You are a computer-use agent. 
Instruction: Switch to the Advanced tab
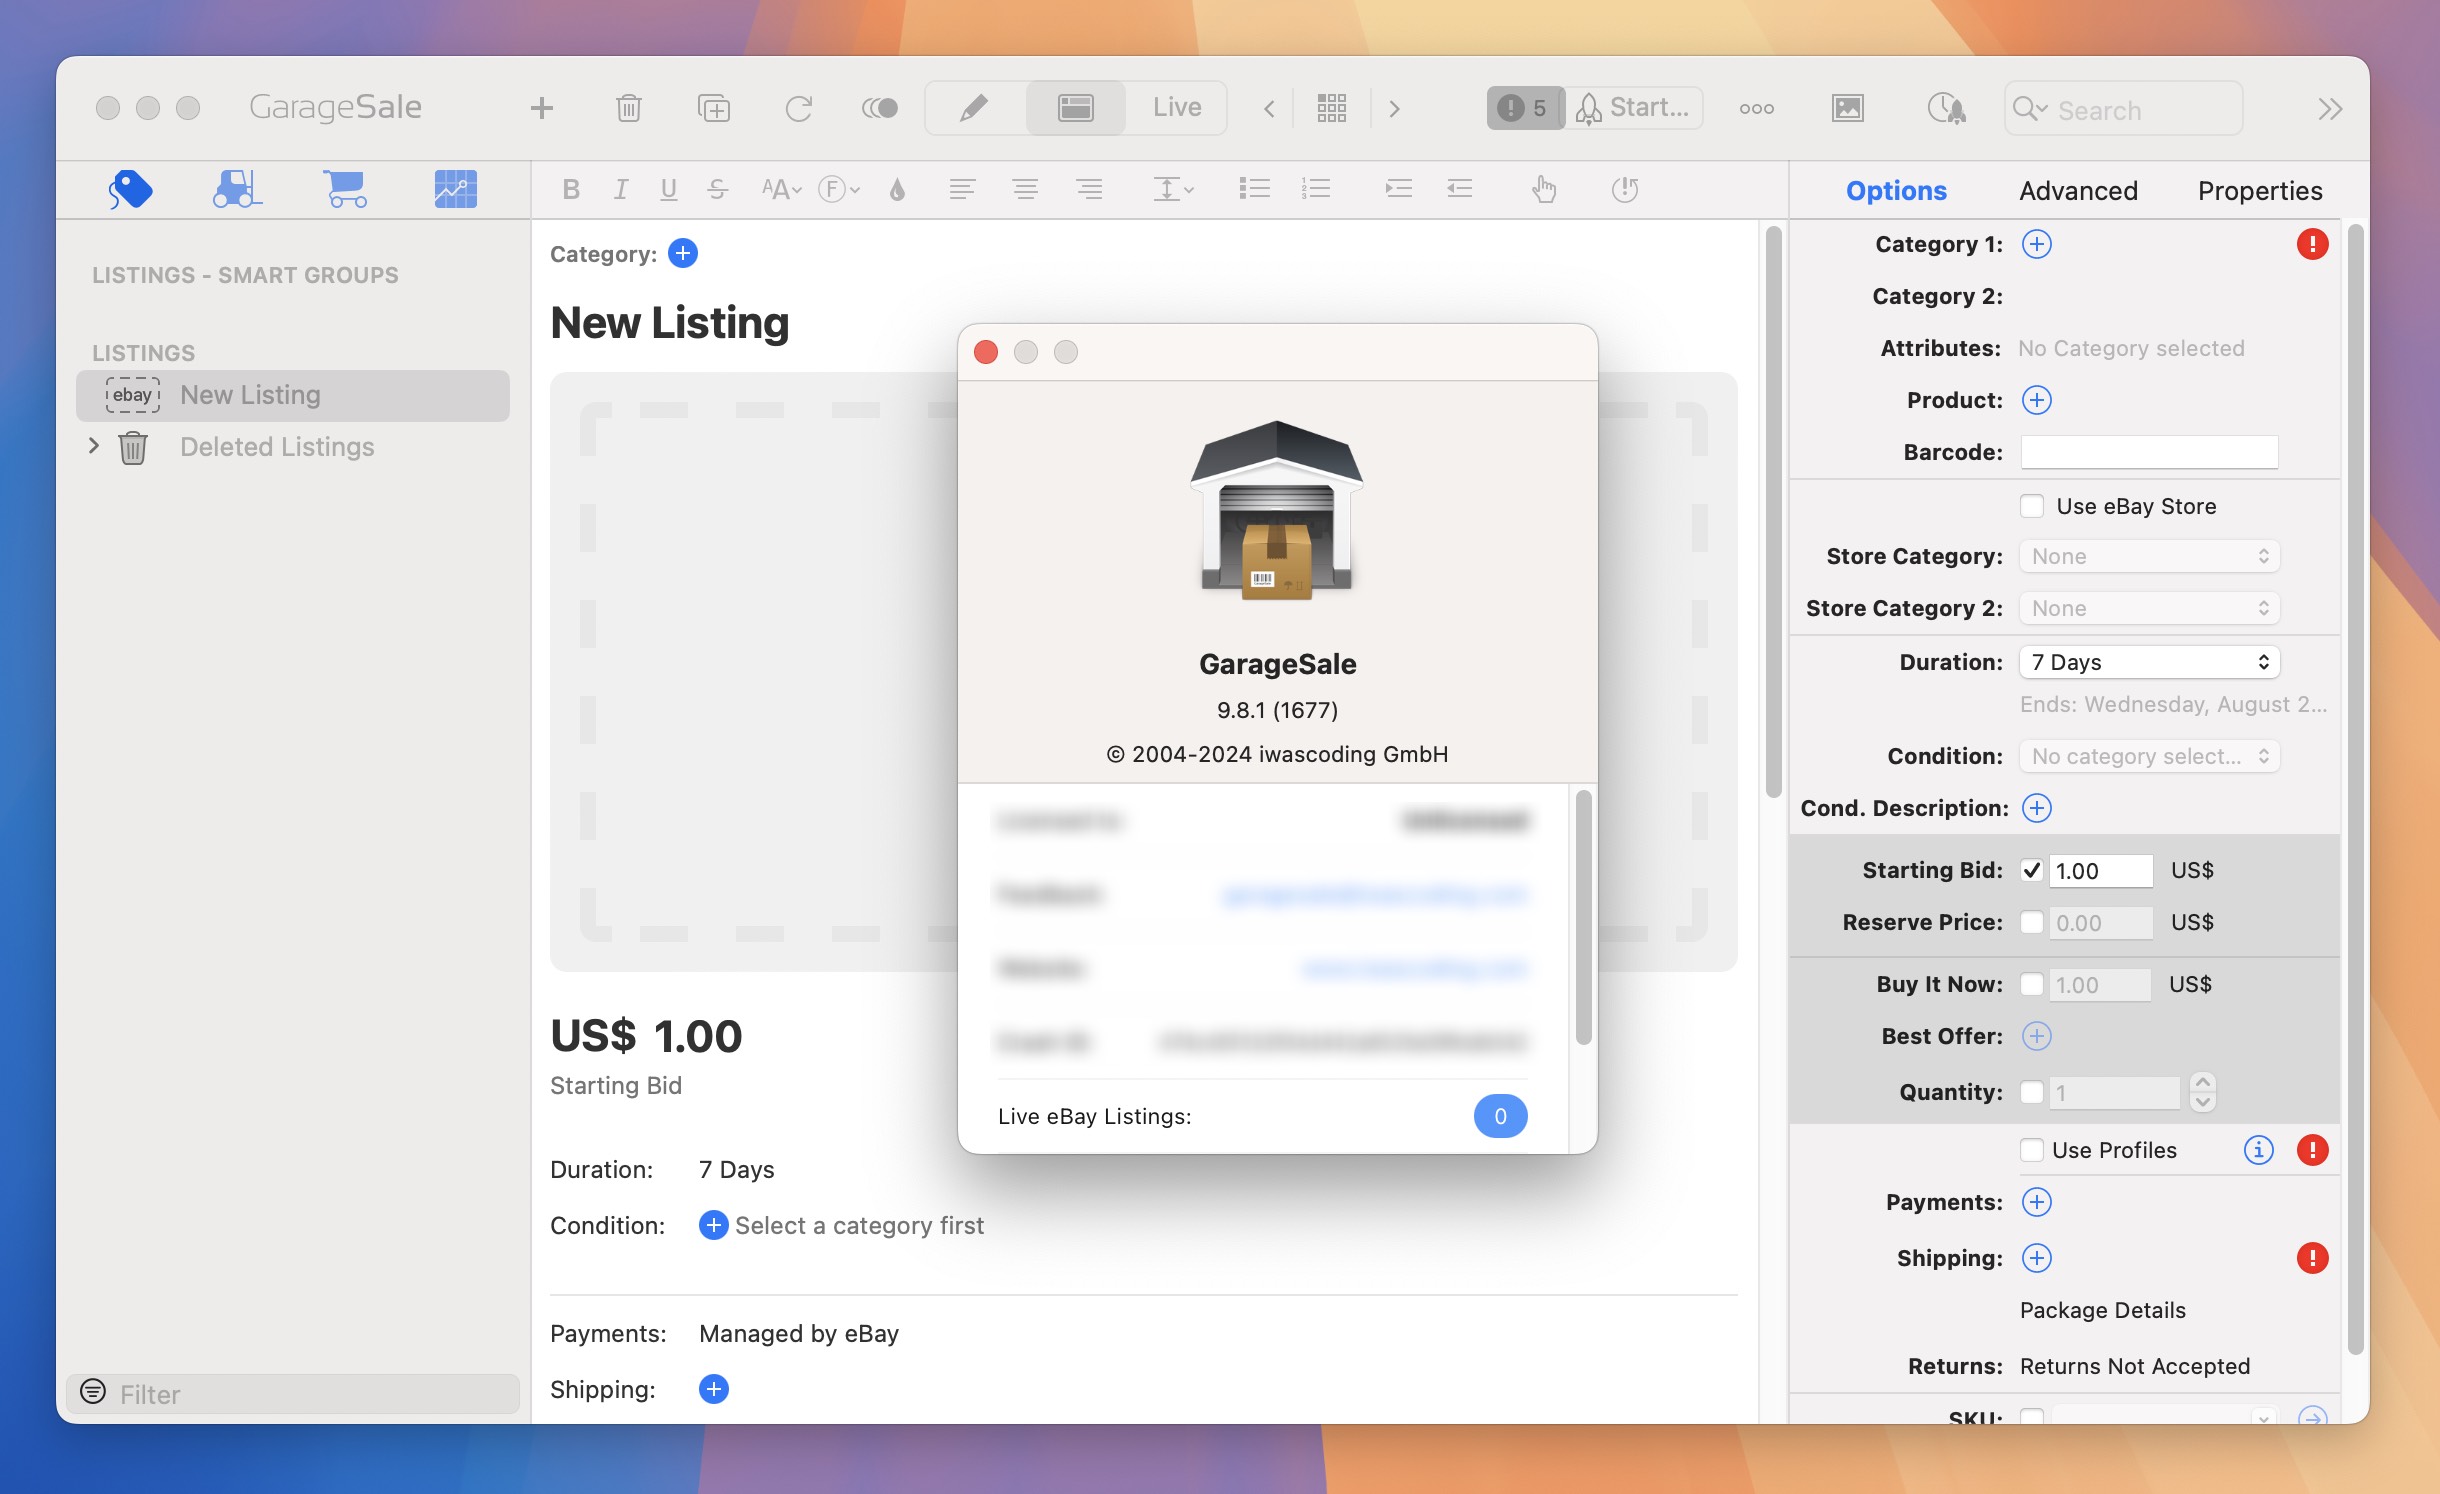(2078, 190)
